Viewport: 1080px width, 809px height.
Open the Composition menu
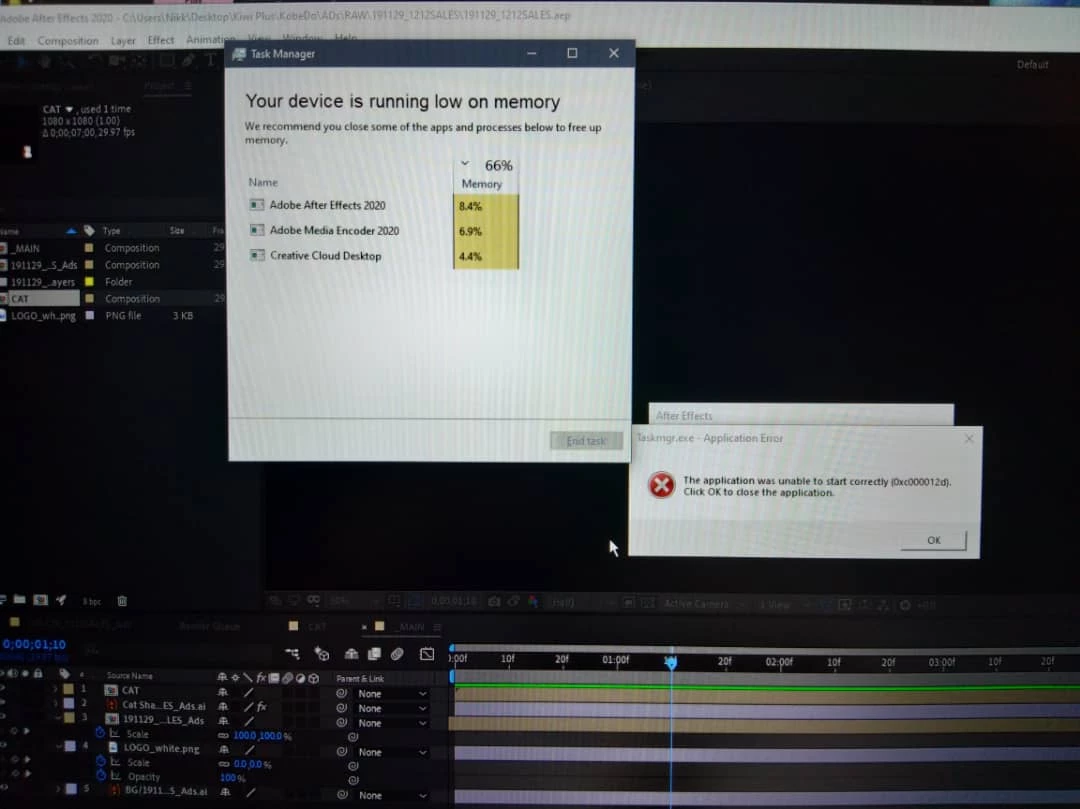(68, 41)
